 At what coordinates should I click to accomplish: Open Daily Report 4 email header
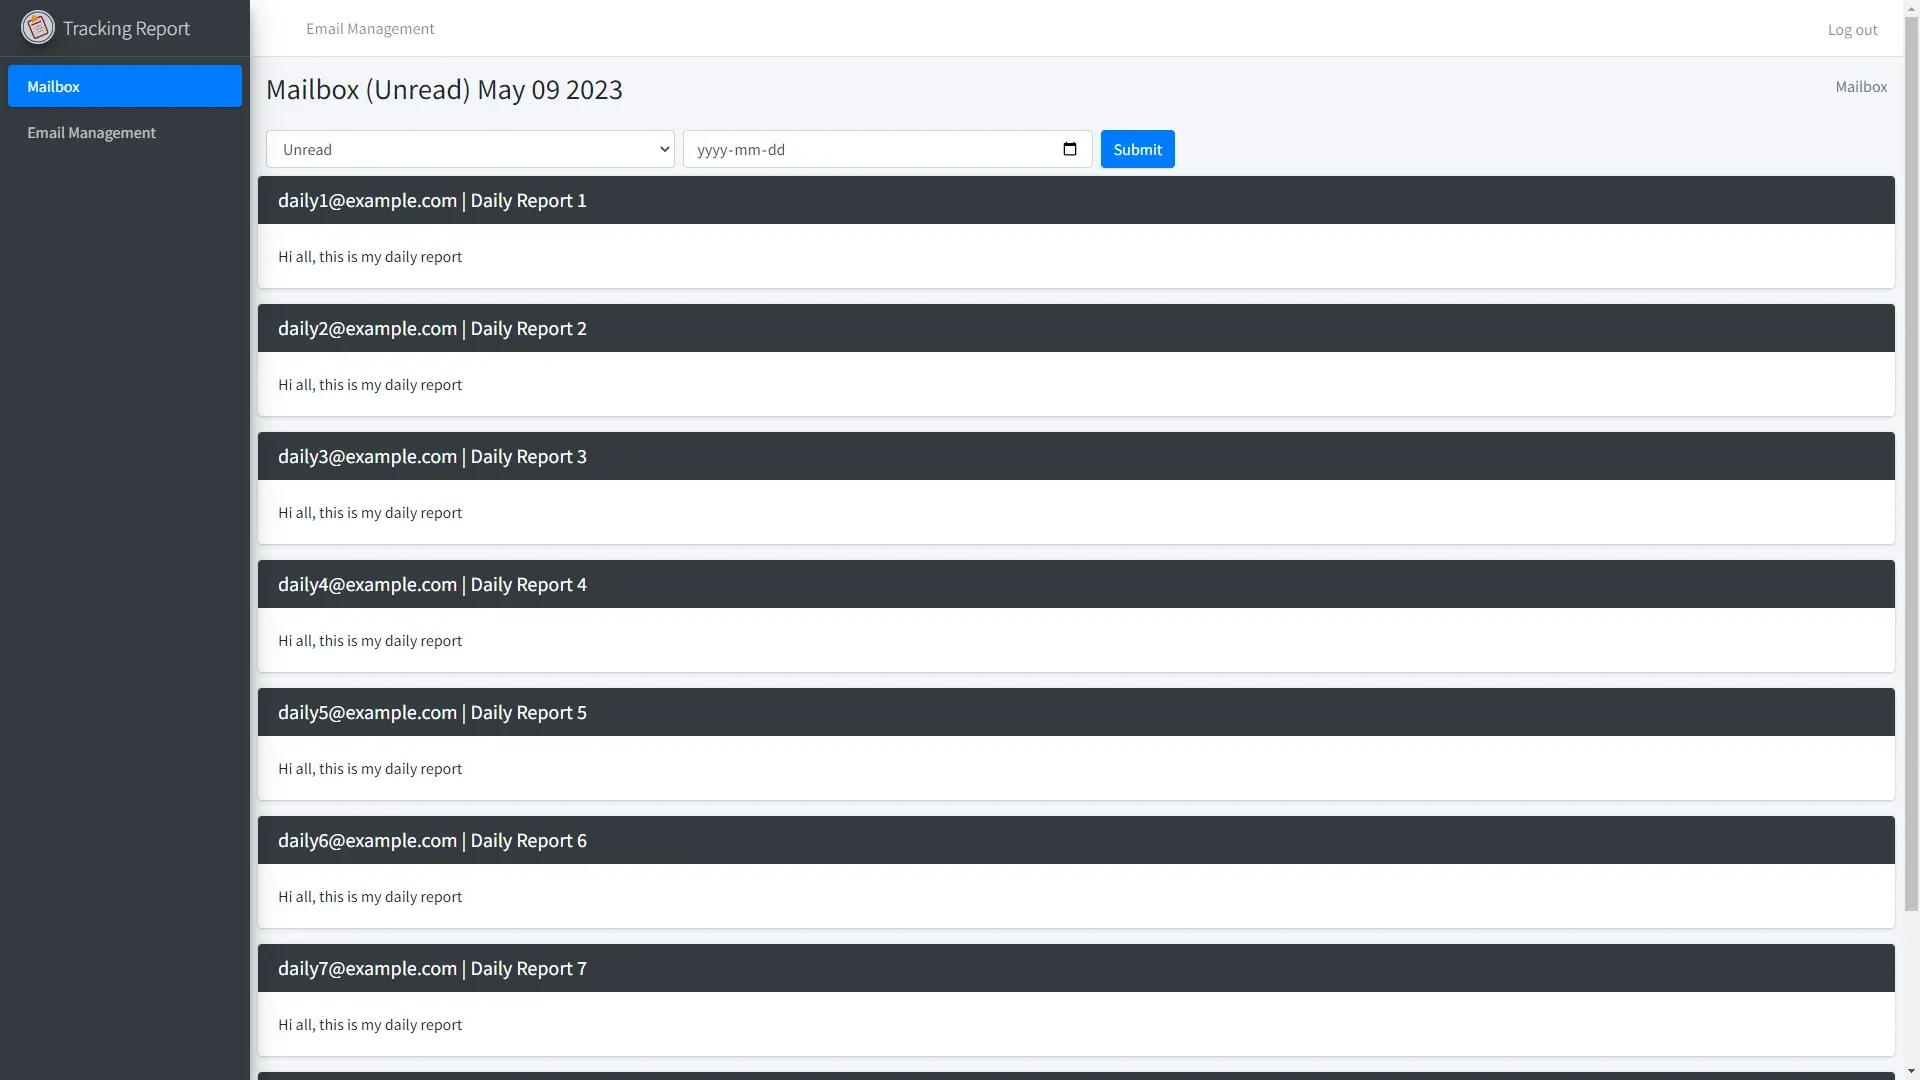coord(432,584)
